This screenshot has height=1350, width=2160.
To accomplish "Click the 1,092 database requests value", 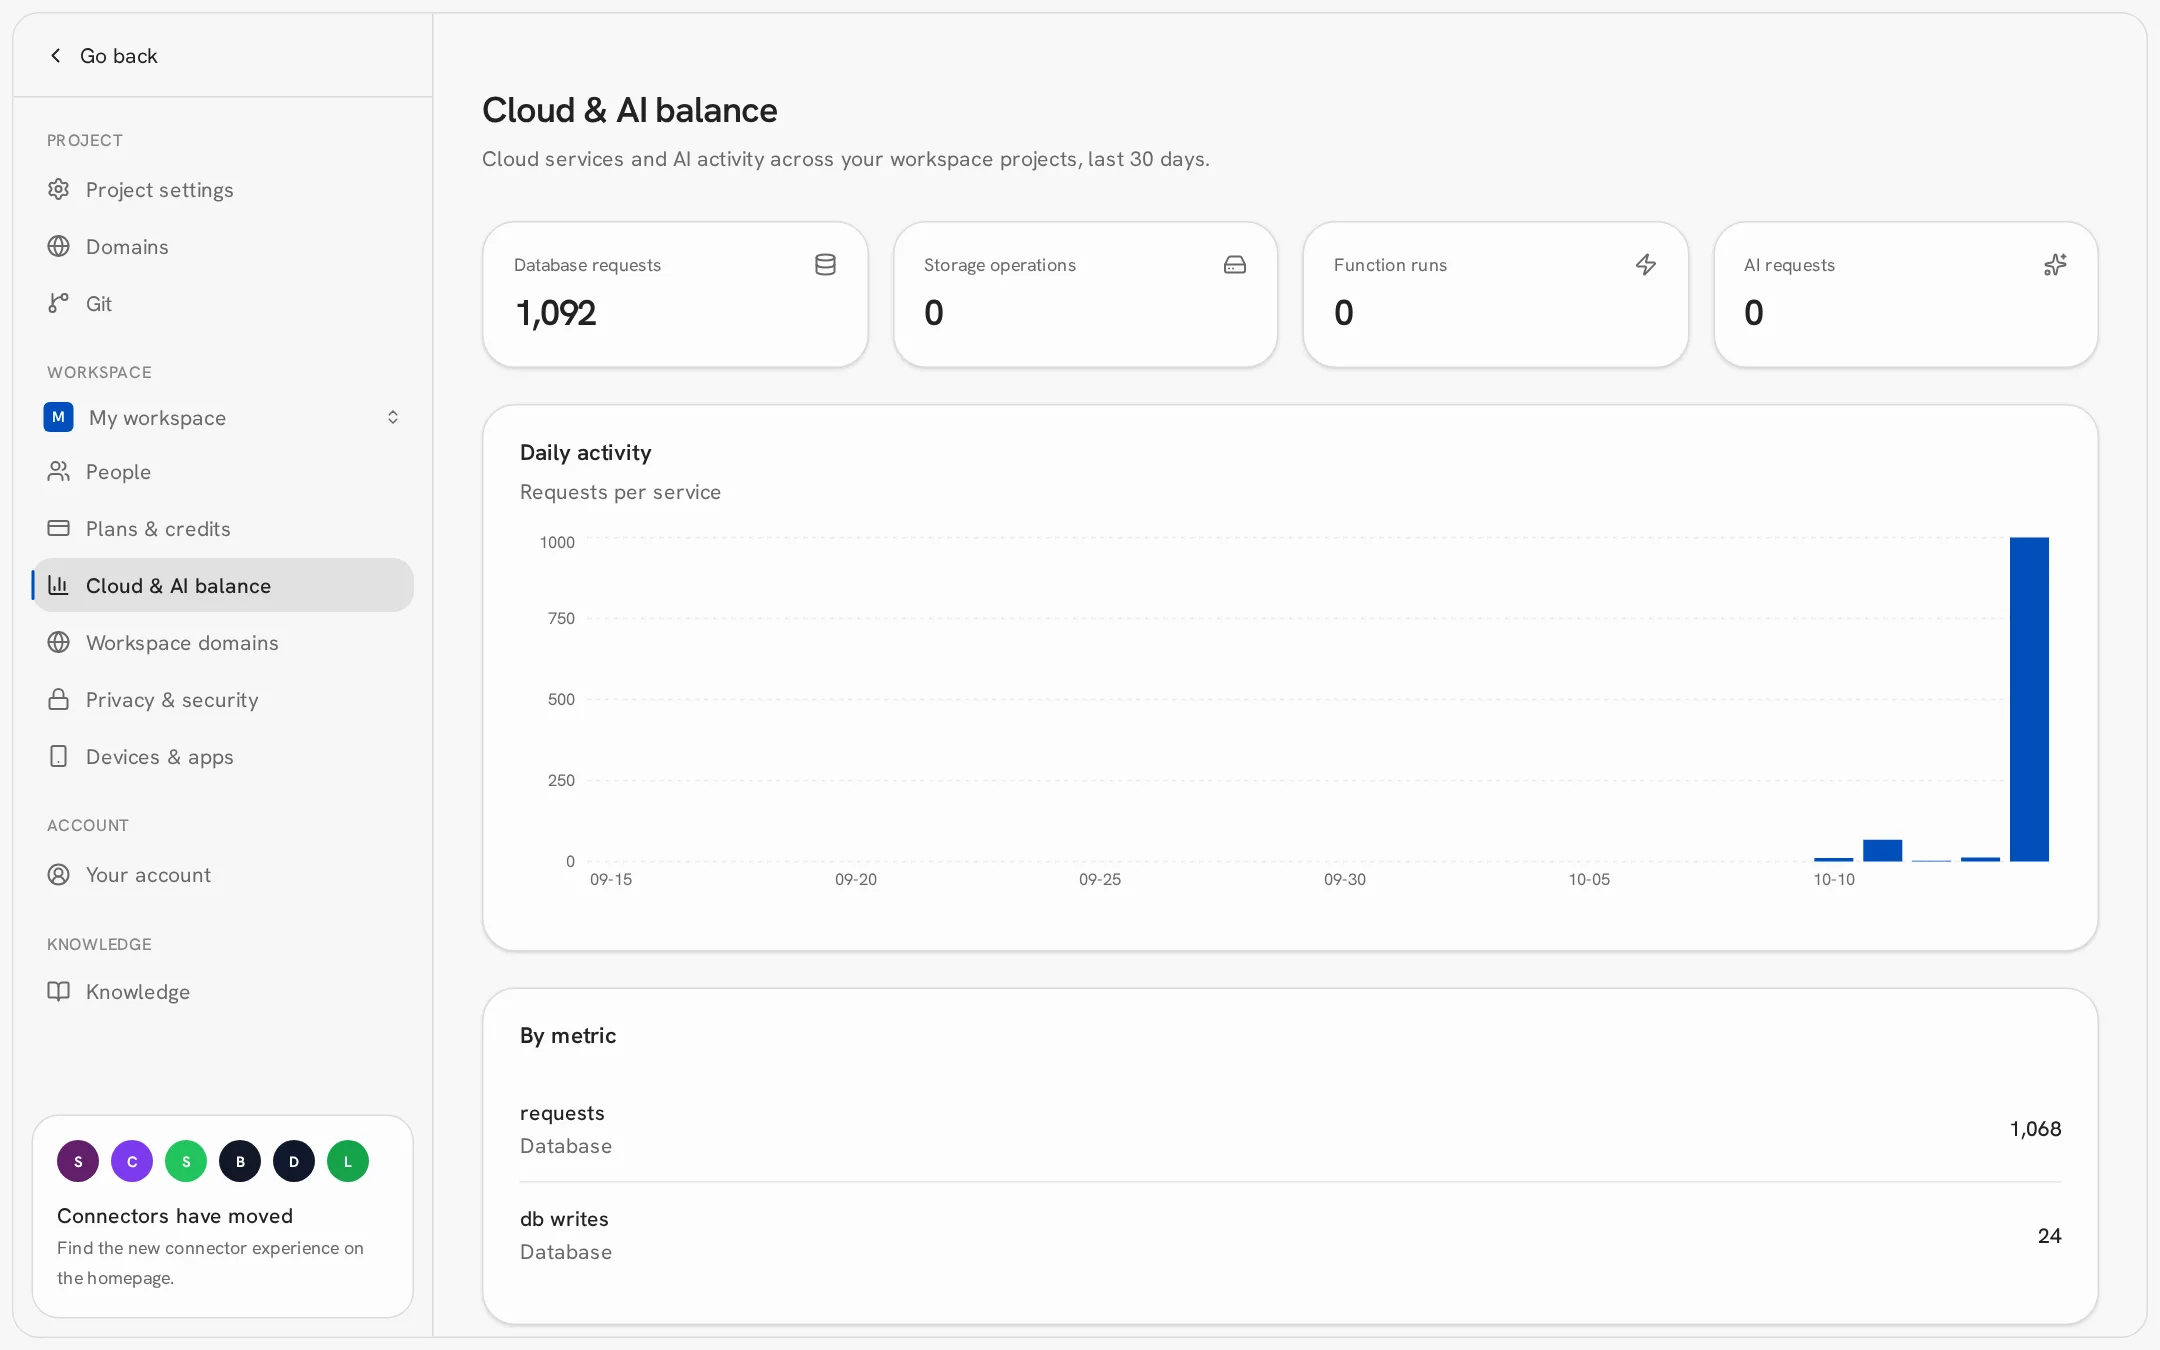I will (x=556, y=313).
